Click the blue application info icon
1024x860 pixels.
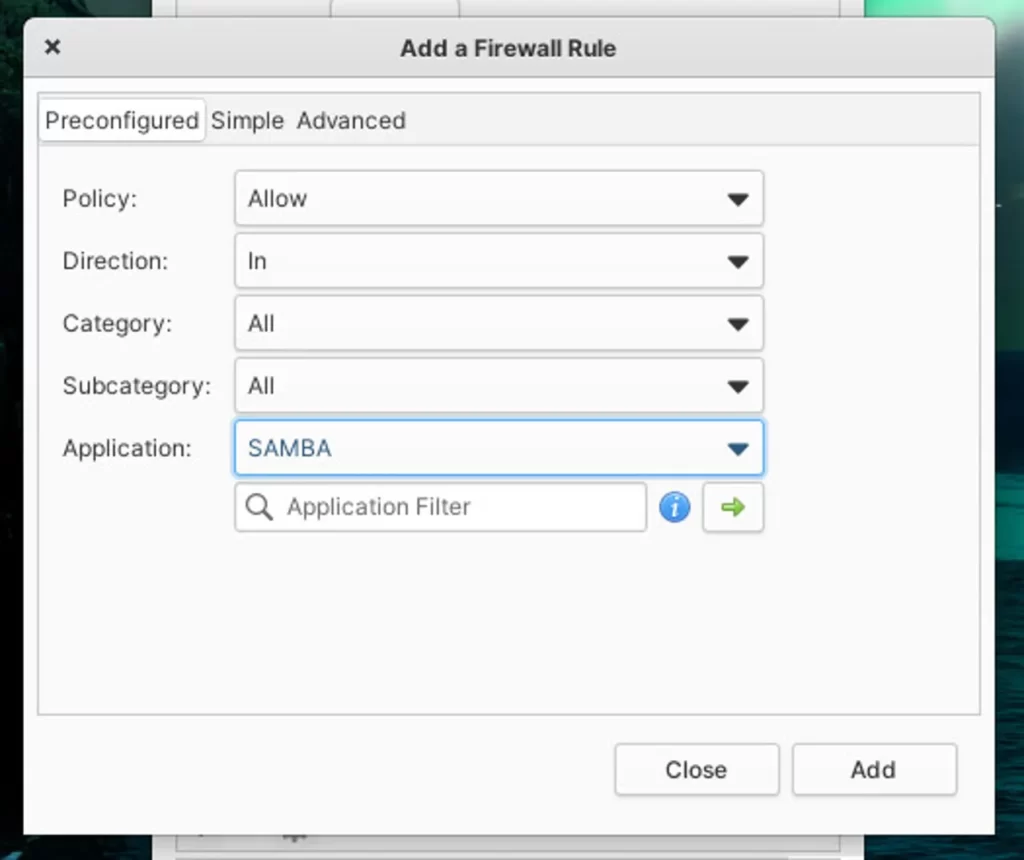pyautogui.click(x=674, y=507)
